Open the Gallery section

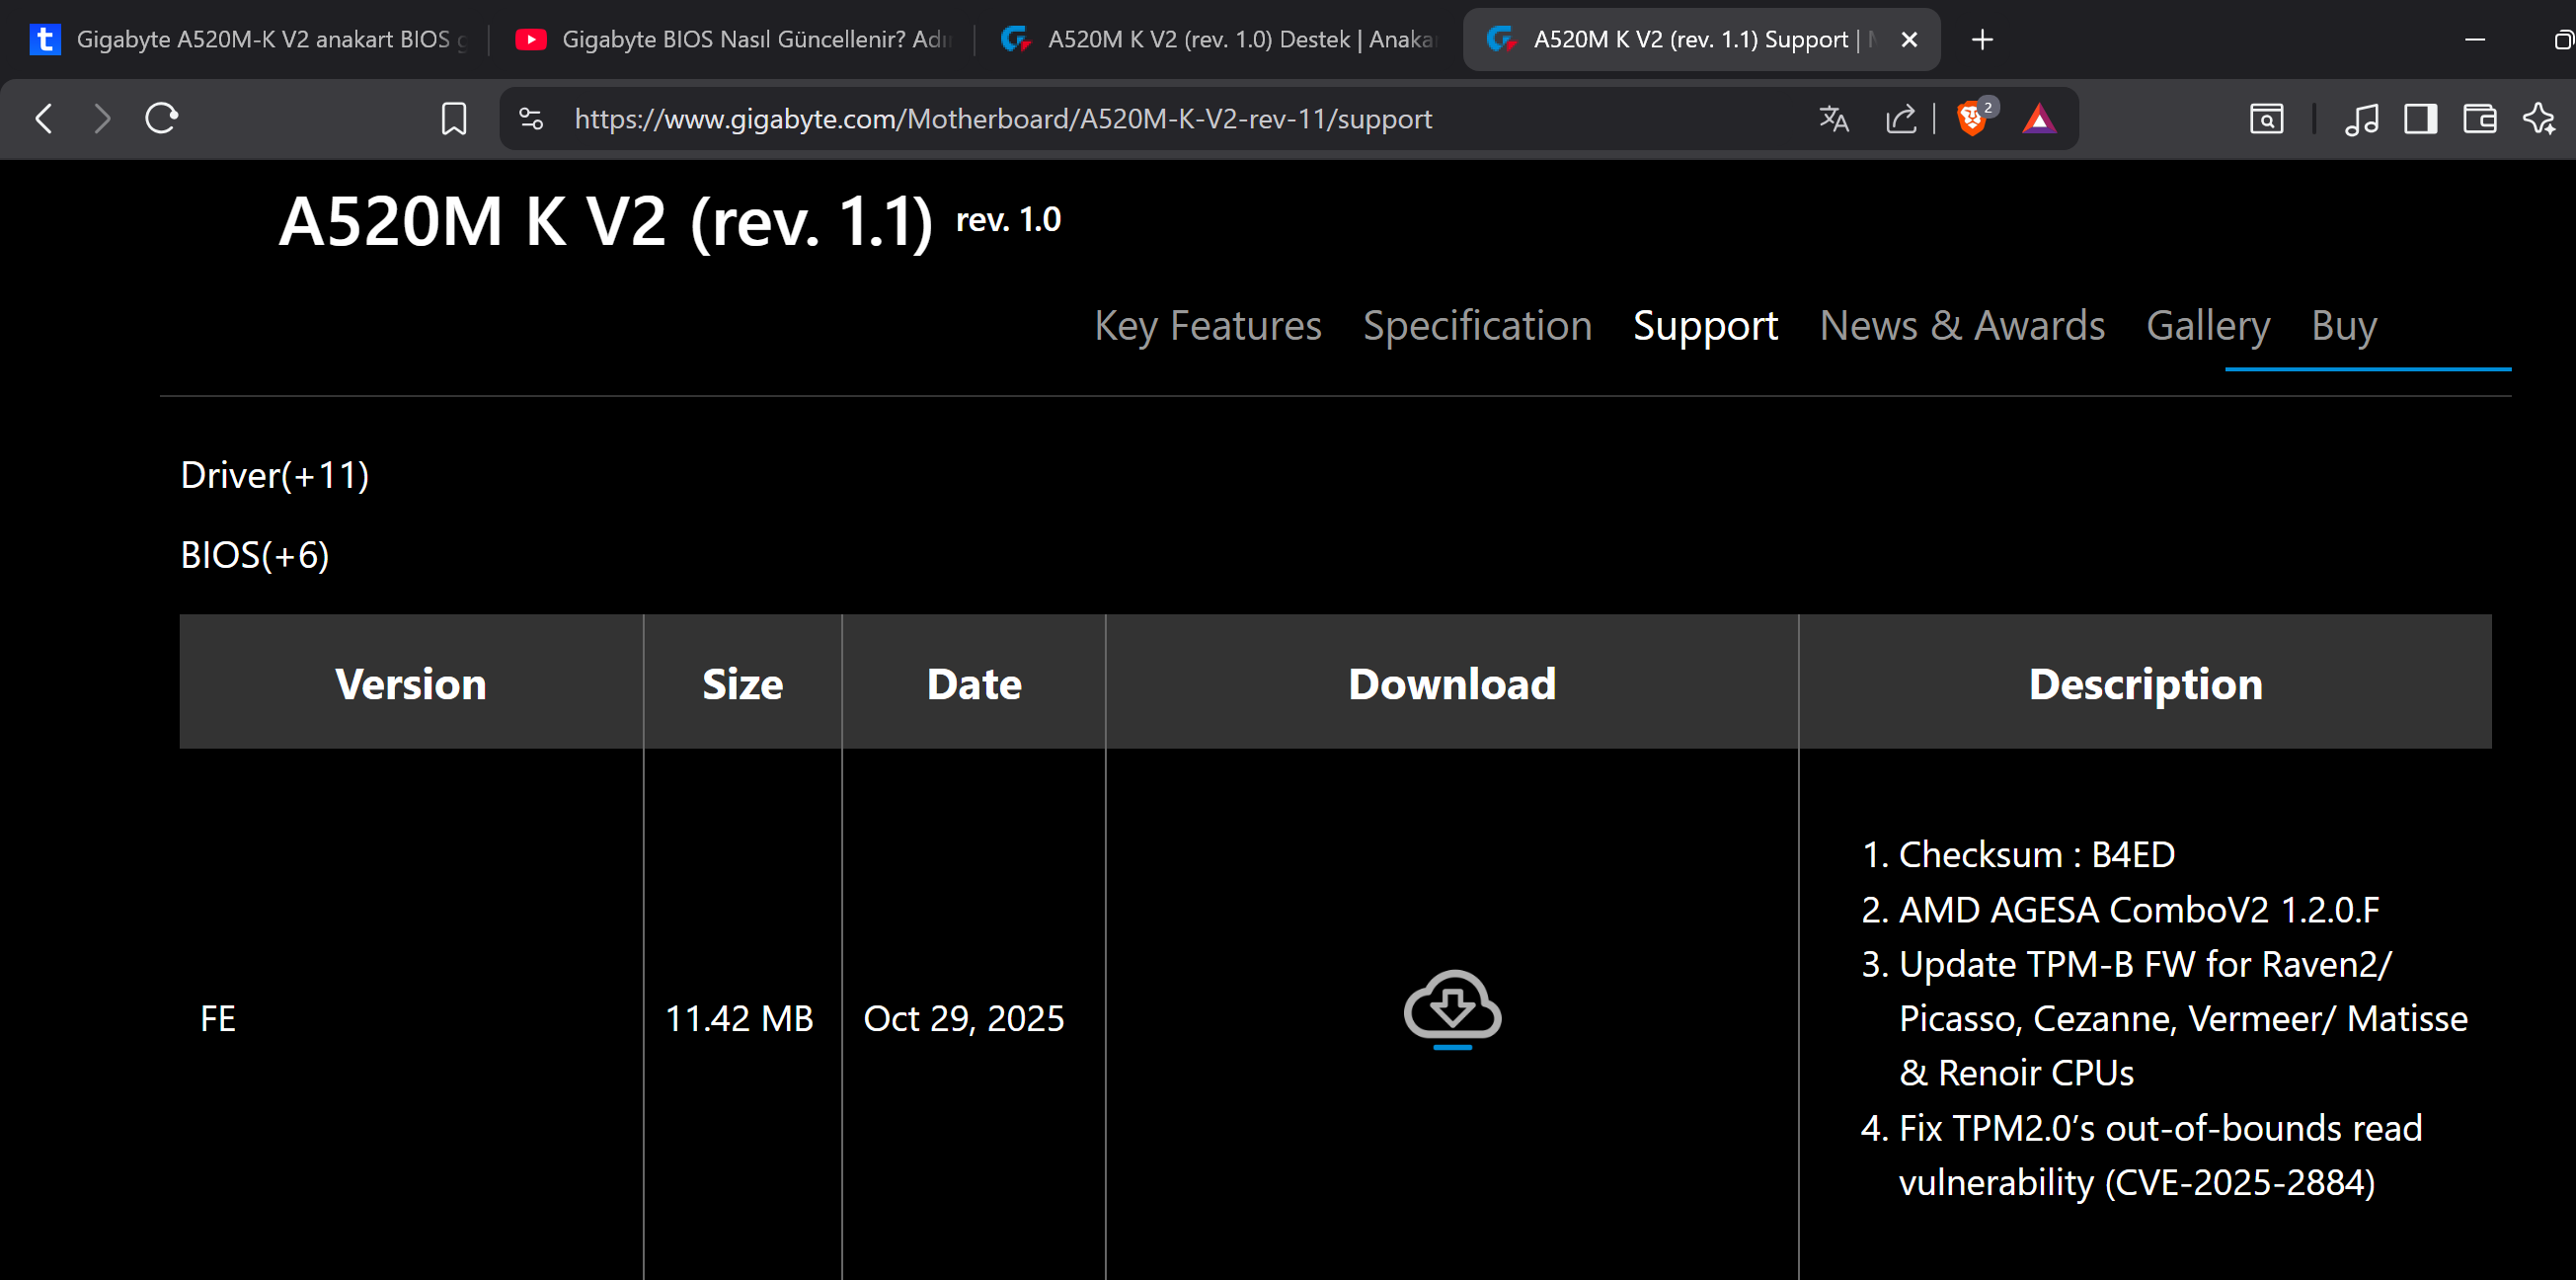pos(2208,326)
